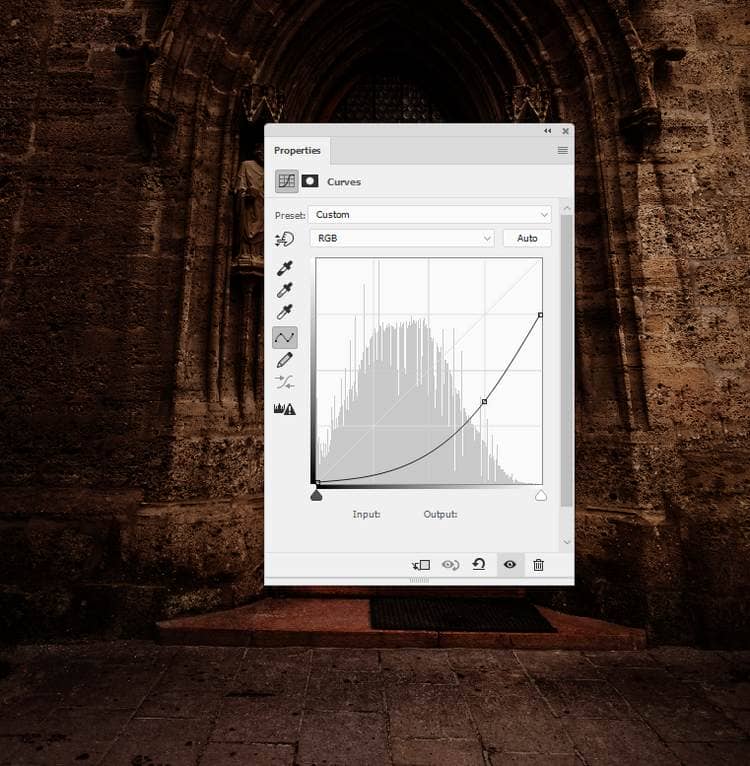
Task: Click the Curves title text
Action: pos(344,182)
